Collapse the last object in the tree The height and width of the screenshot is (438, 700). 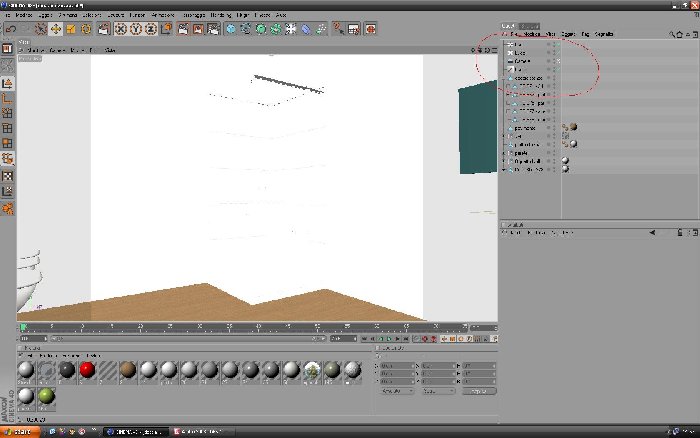tap(504, 170)
